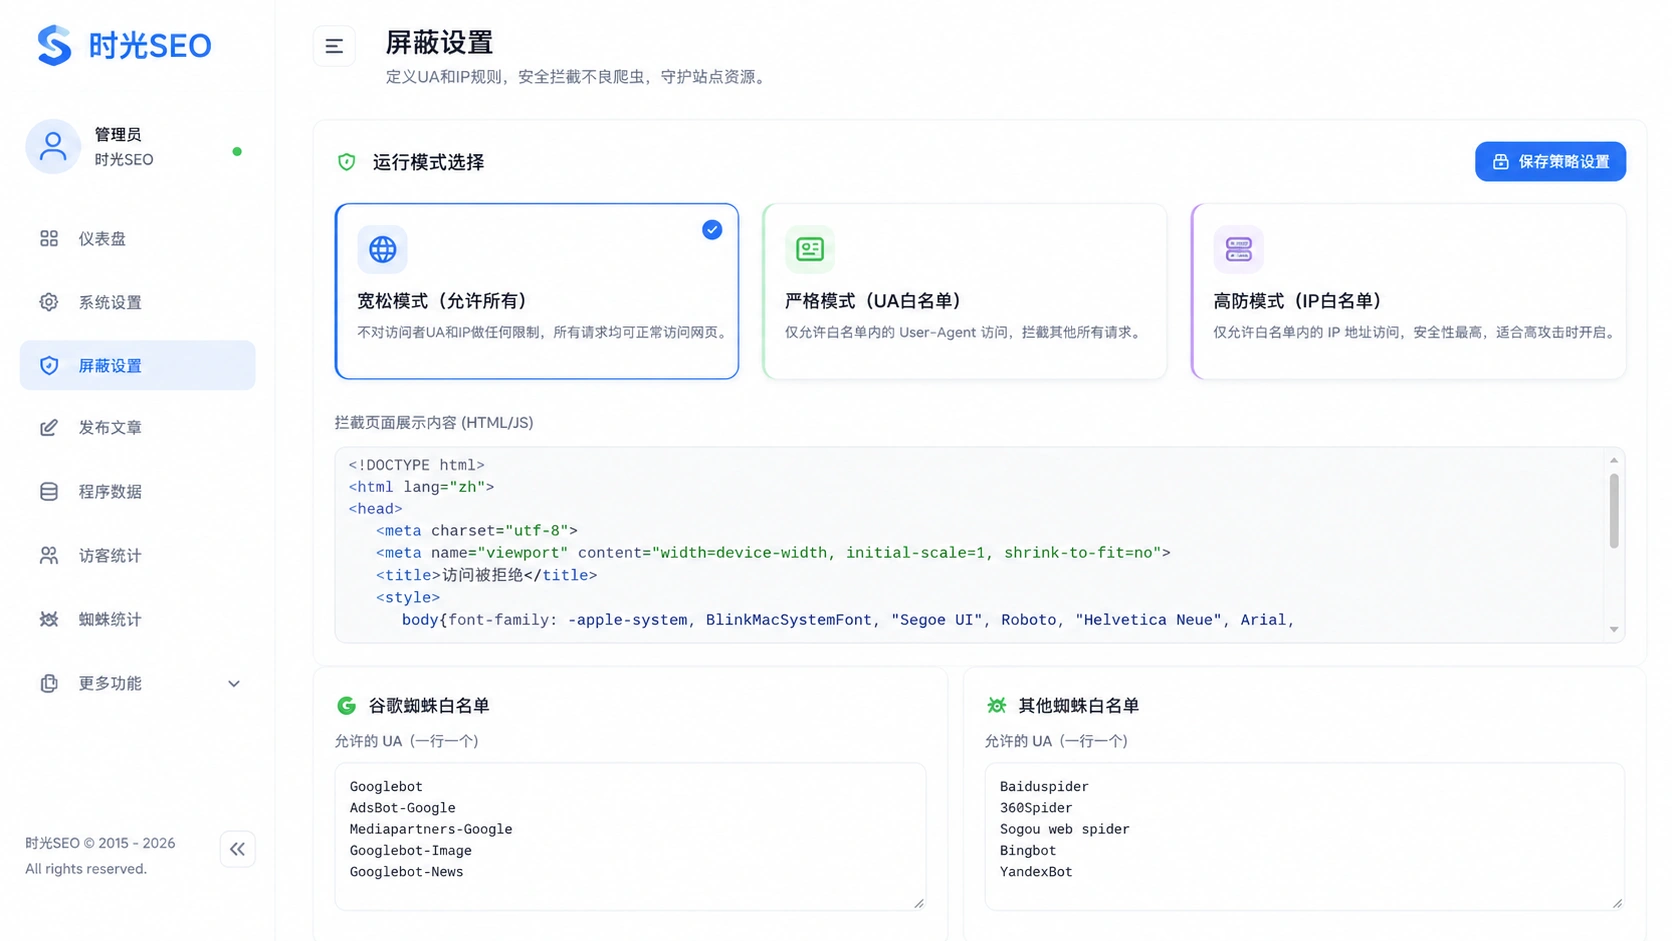Screen dimensions: 1672x941
Task: Select 严格模式（UA白名单）mode card
Action: (965, 291)
